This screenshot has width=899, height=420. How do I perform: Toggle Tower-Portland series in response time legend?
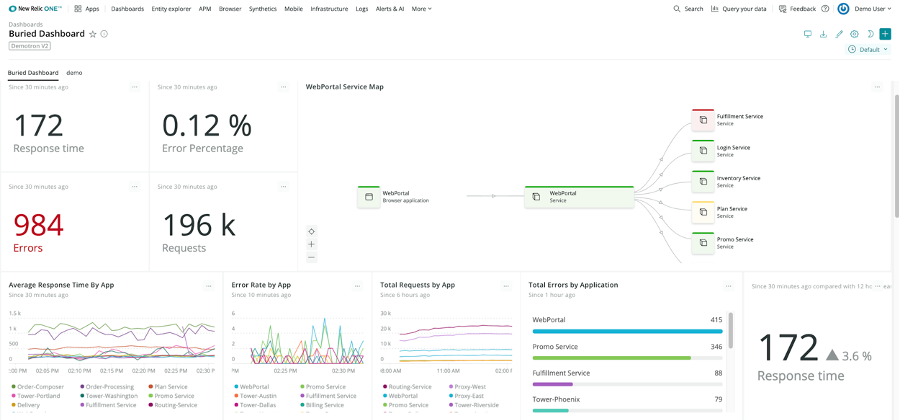tap(37, 396)
